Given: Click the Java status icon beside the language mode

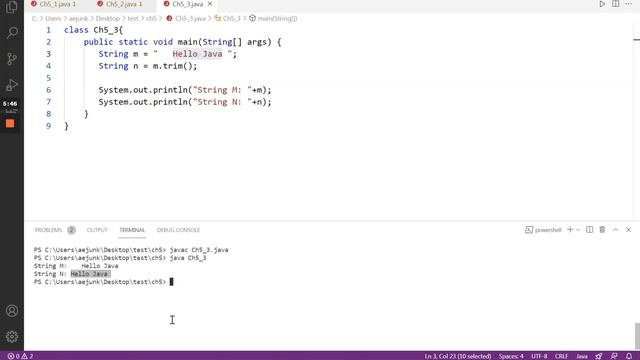Looking at the screenshot, I should 599,356.
